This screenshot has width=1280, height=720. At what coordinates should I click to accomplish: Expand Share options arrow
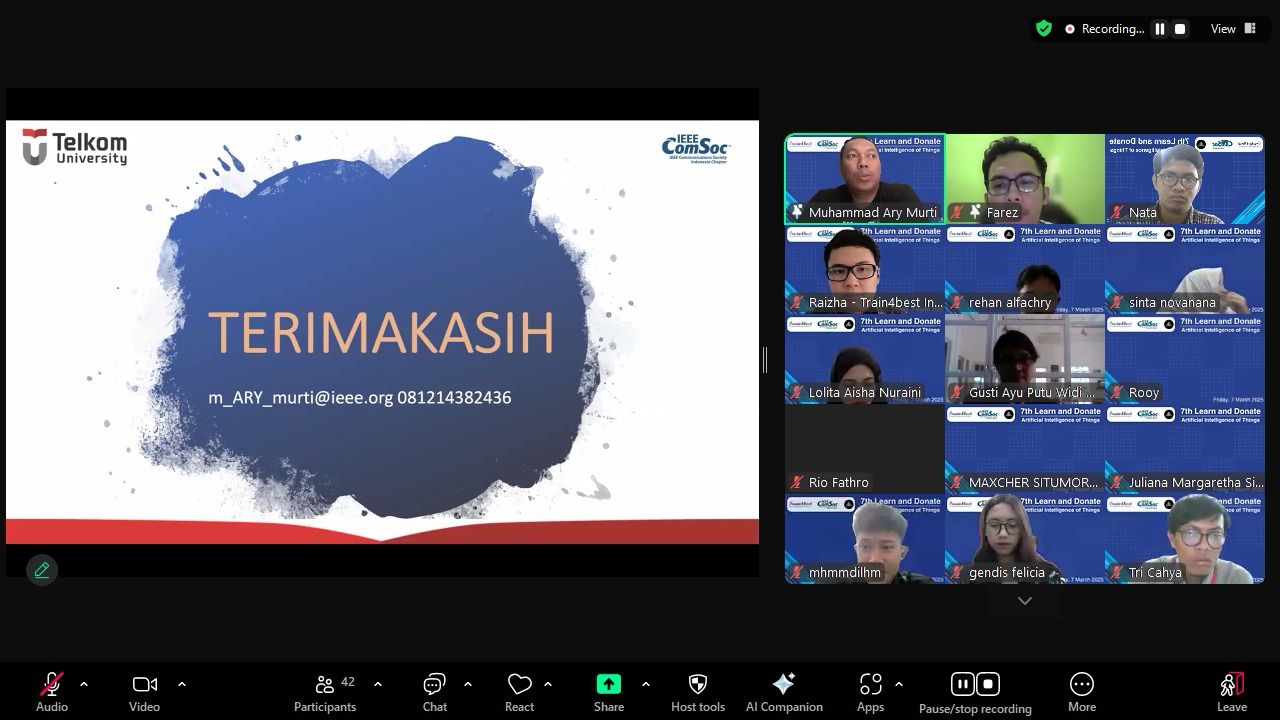[646, 685]
